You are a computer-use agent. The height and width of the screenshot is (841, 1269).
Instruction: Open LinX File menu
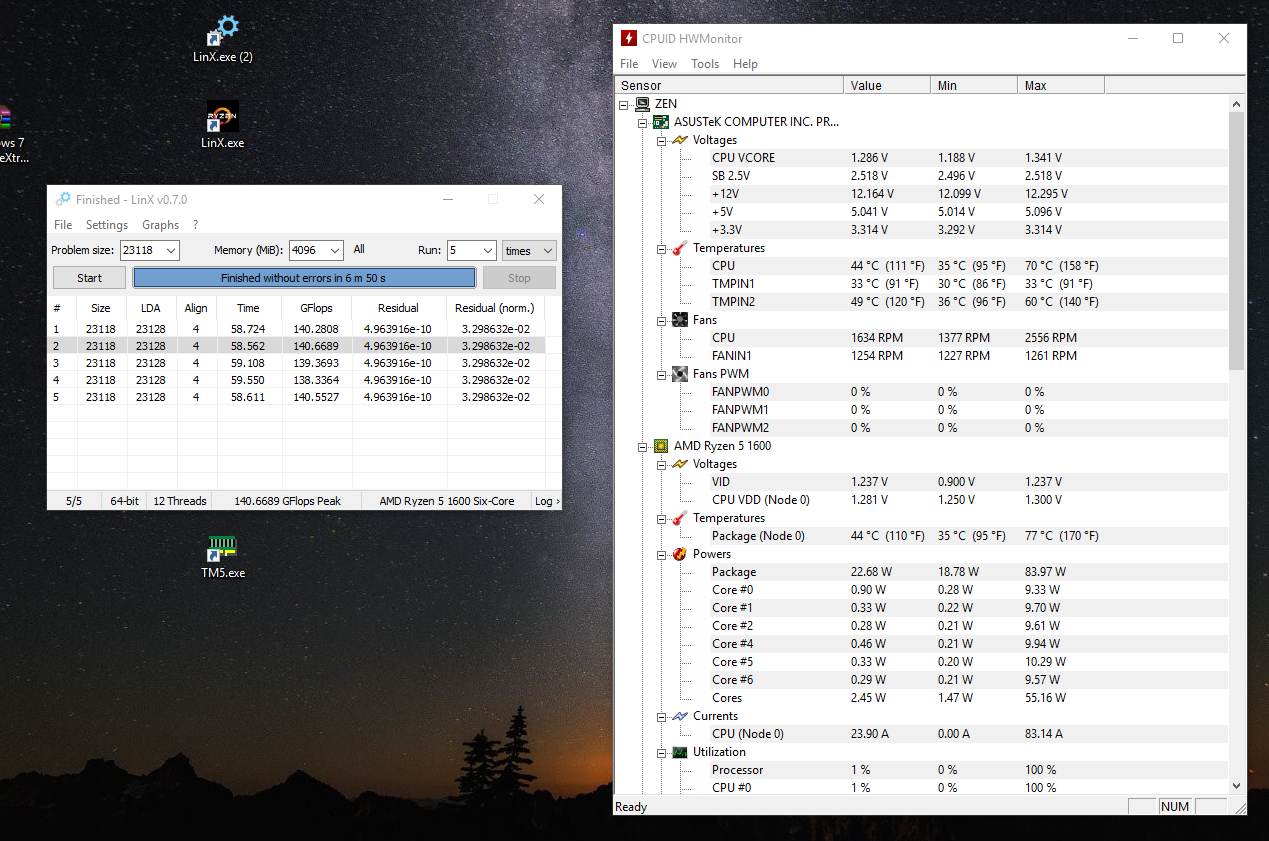[63, 225]
